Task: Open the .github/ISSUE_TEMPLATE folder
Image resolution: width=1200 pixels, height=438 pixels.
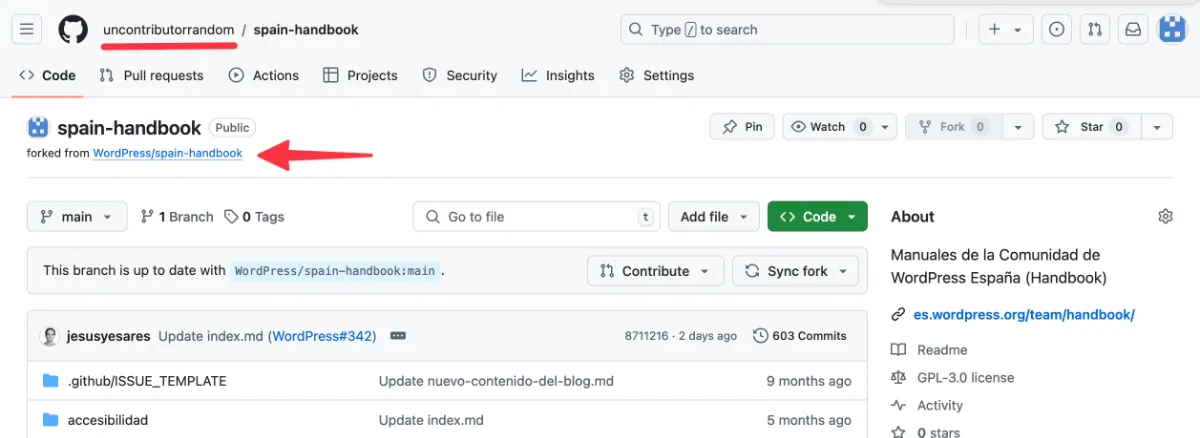Action: pyautogui.click(x=147, y=381)
